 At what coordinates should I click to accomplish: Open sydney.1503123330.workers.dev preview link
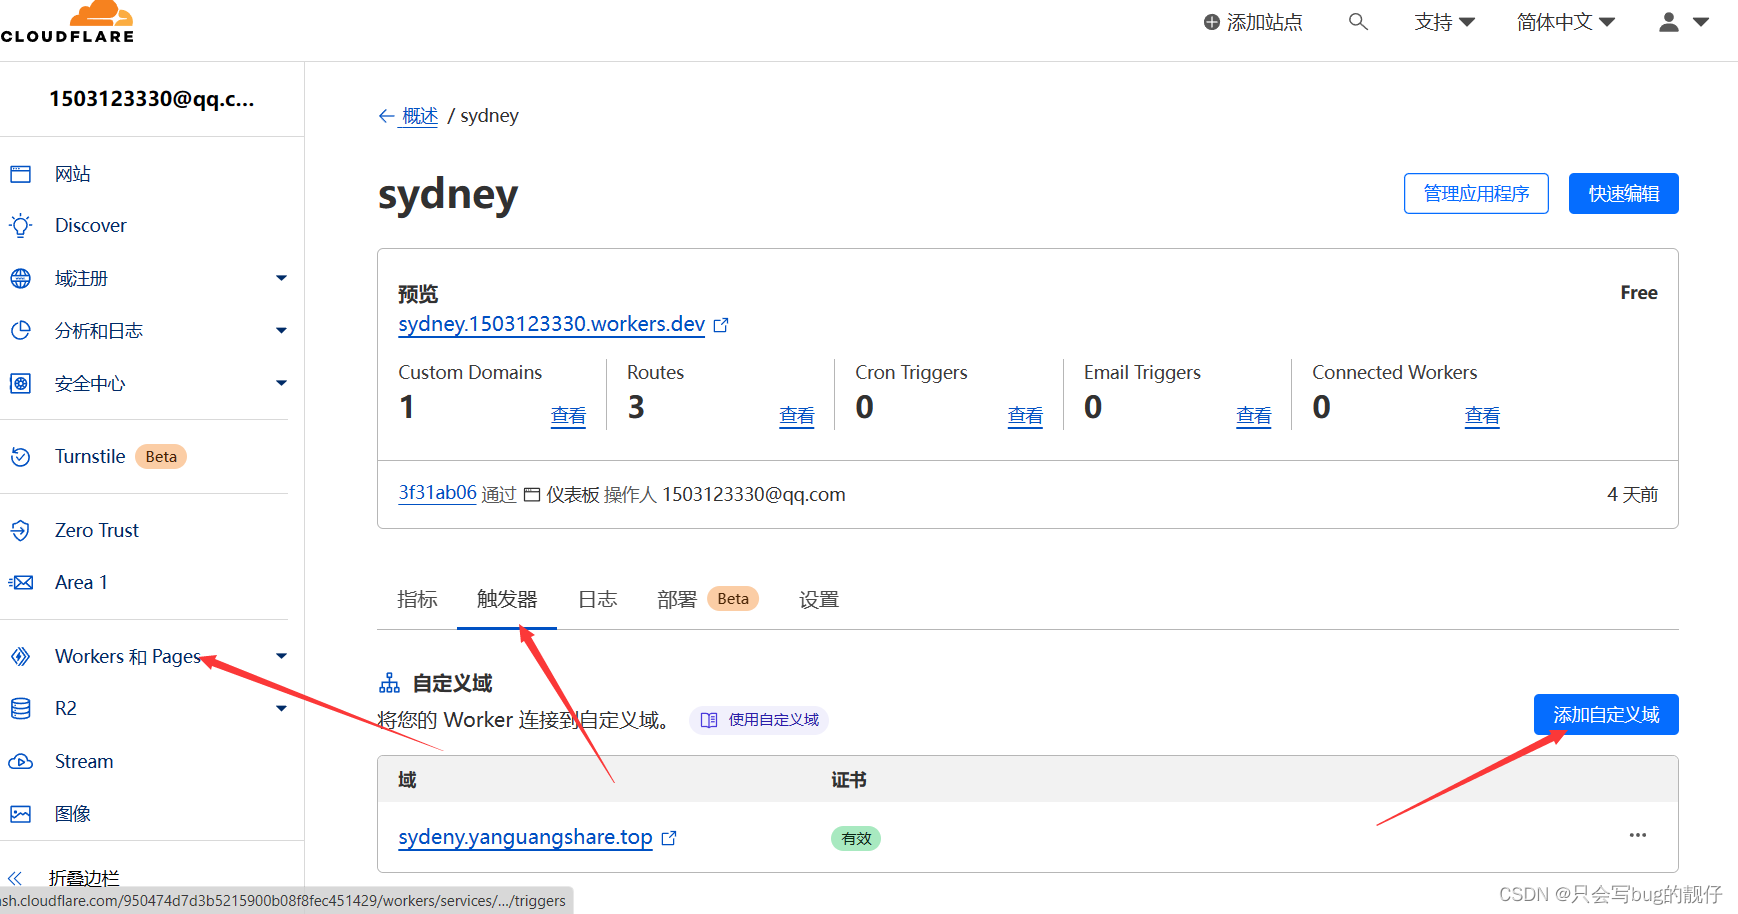[552, 324]
